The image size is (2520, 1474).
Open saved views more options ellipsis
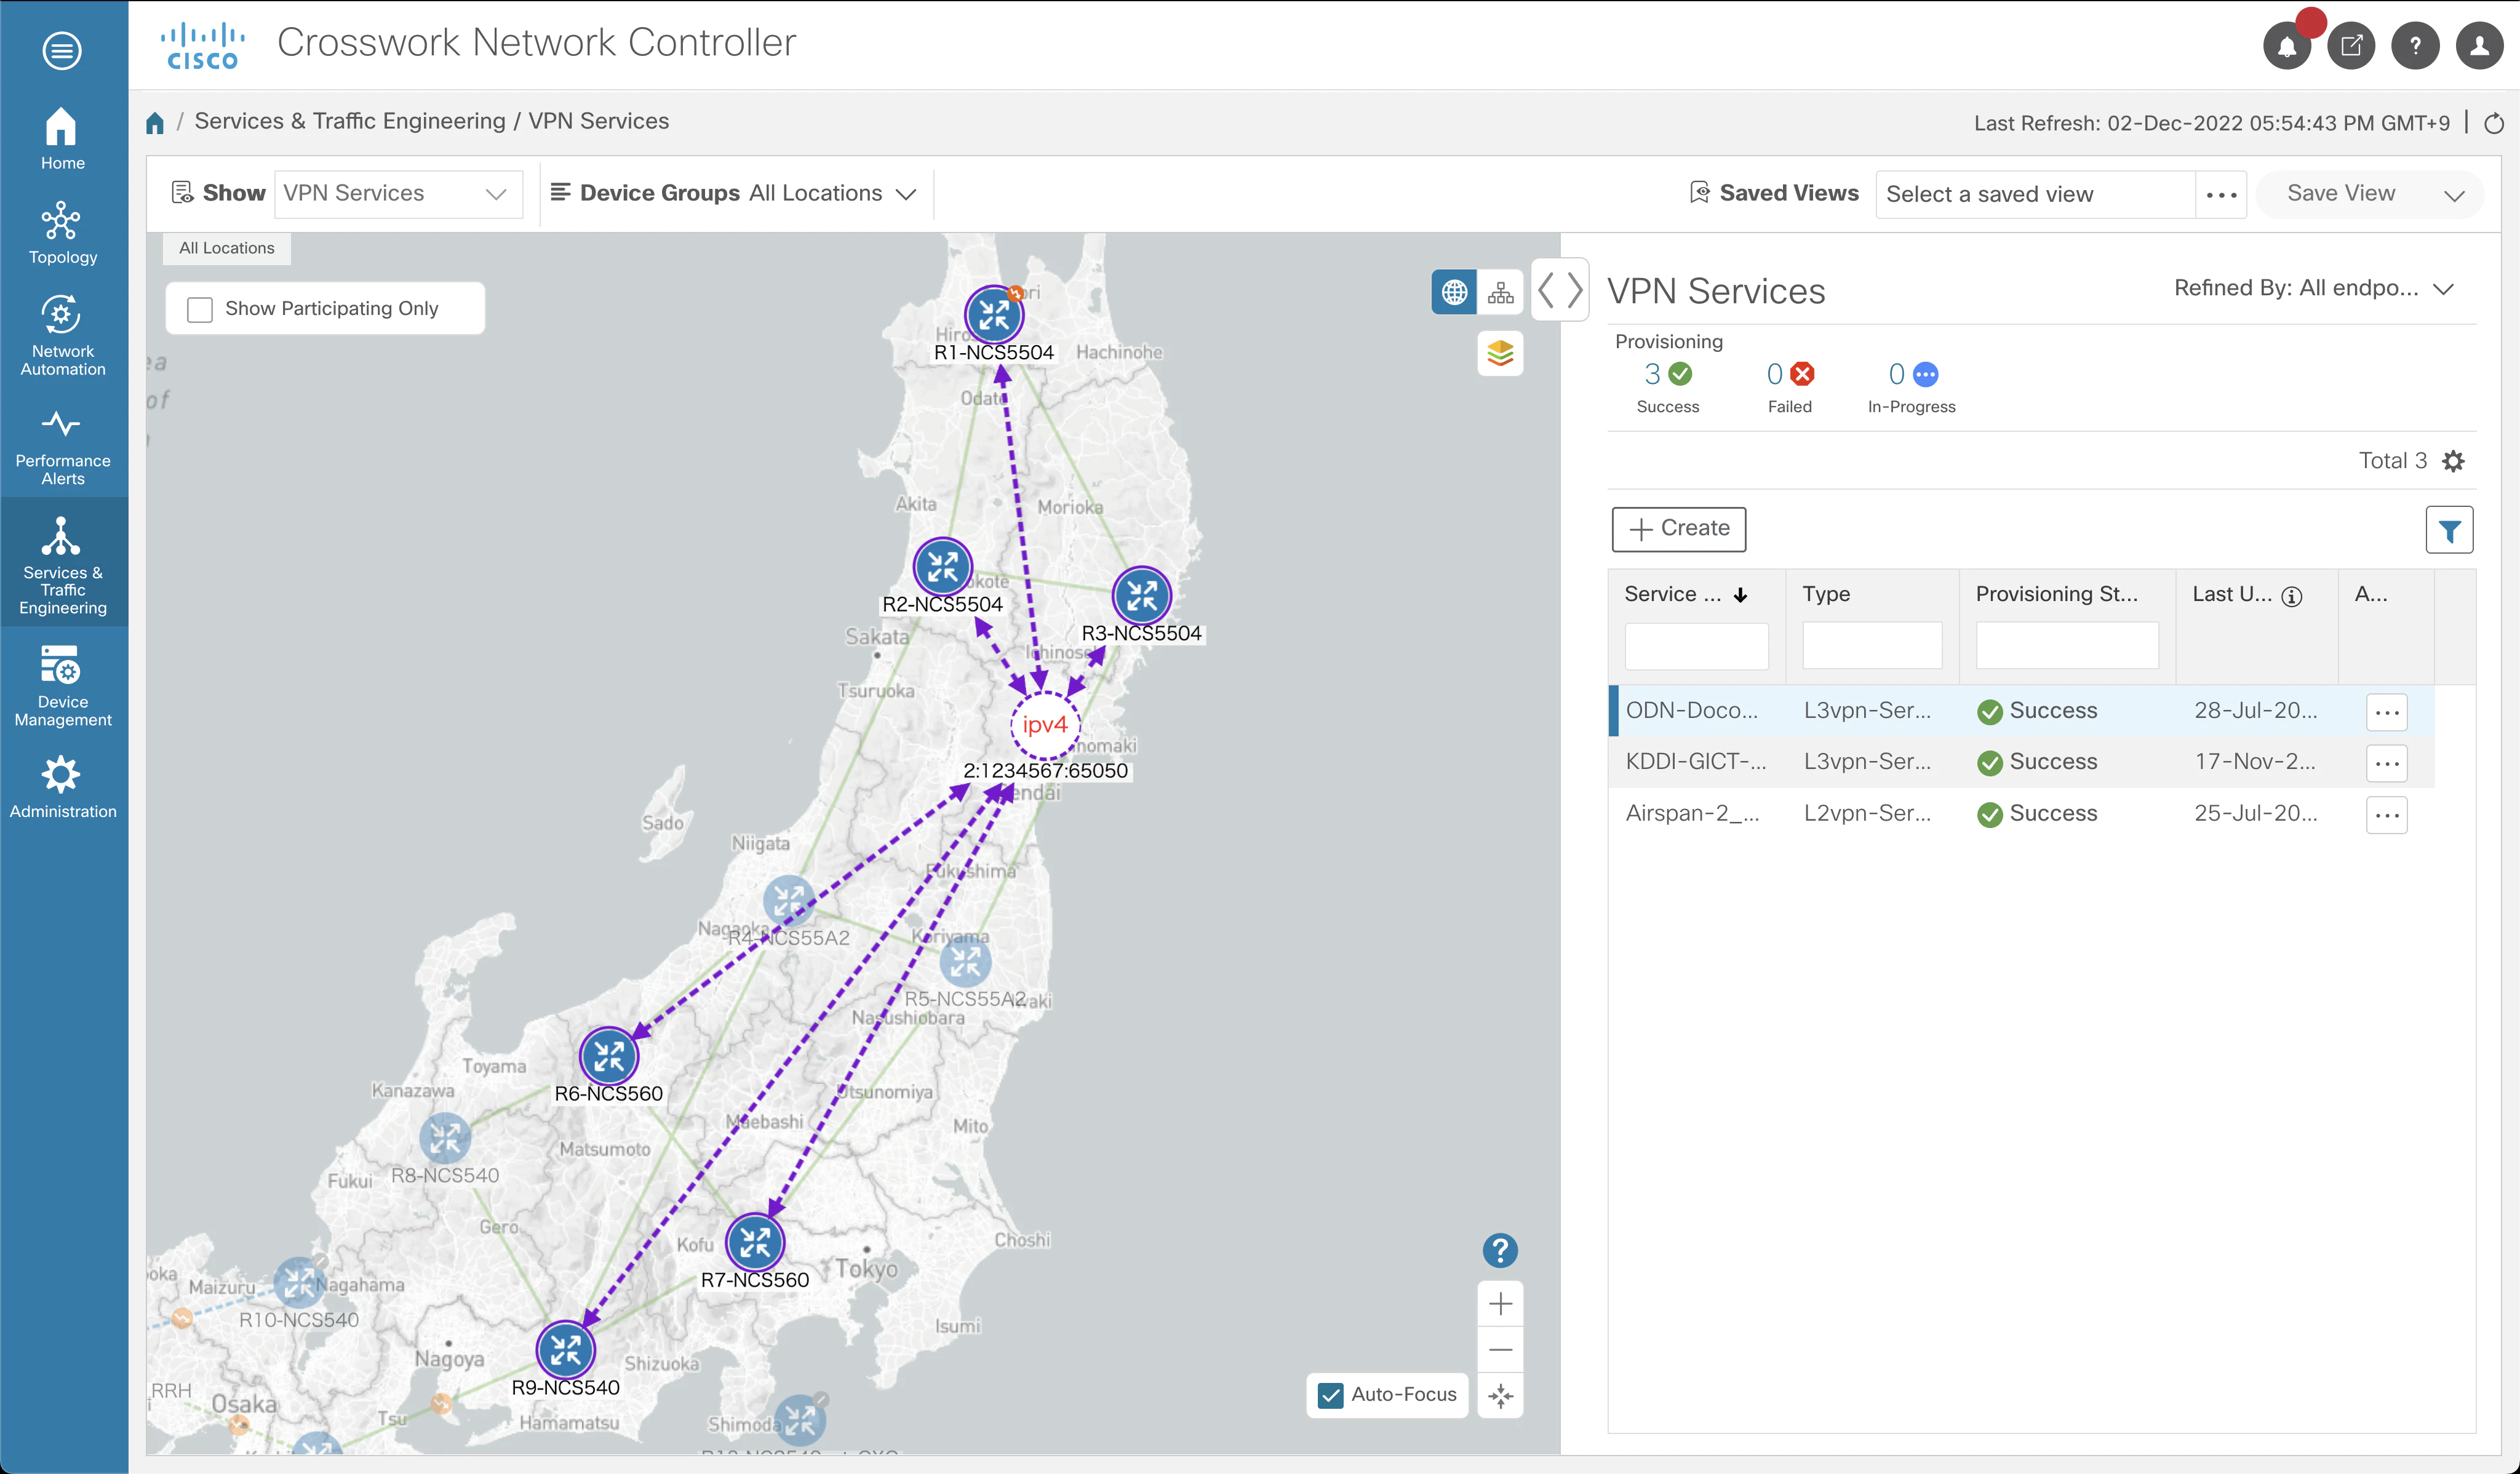tap(2221, 195)
